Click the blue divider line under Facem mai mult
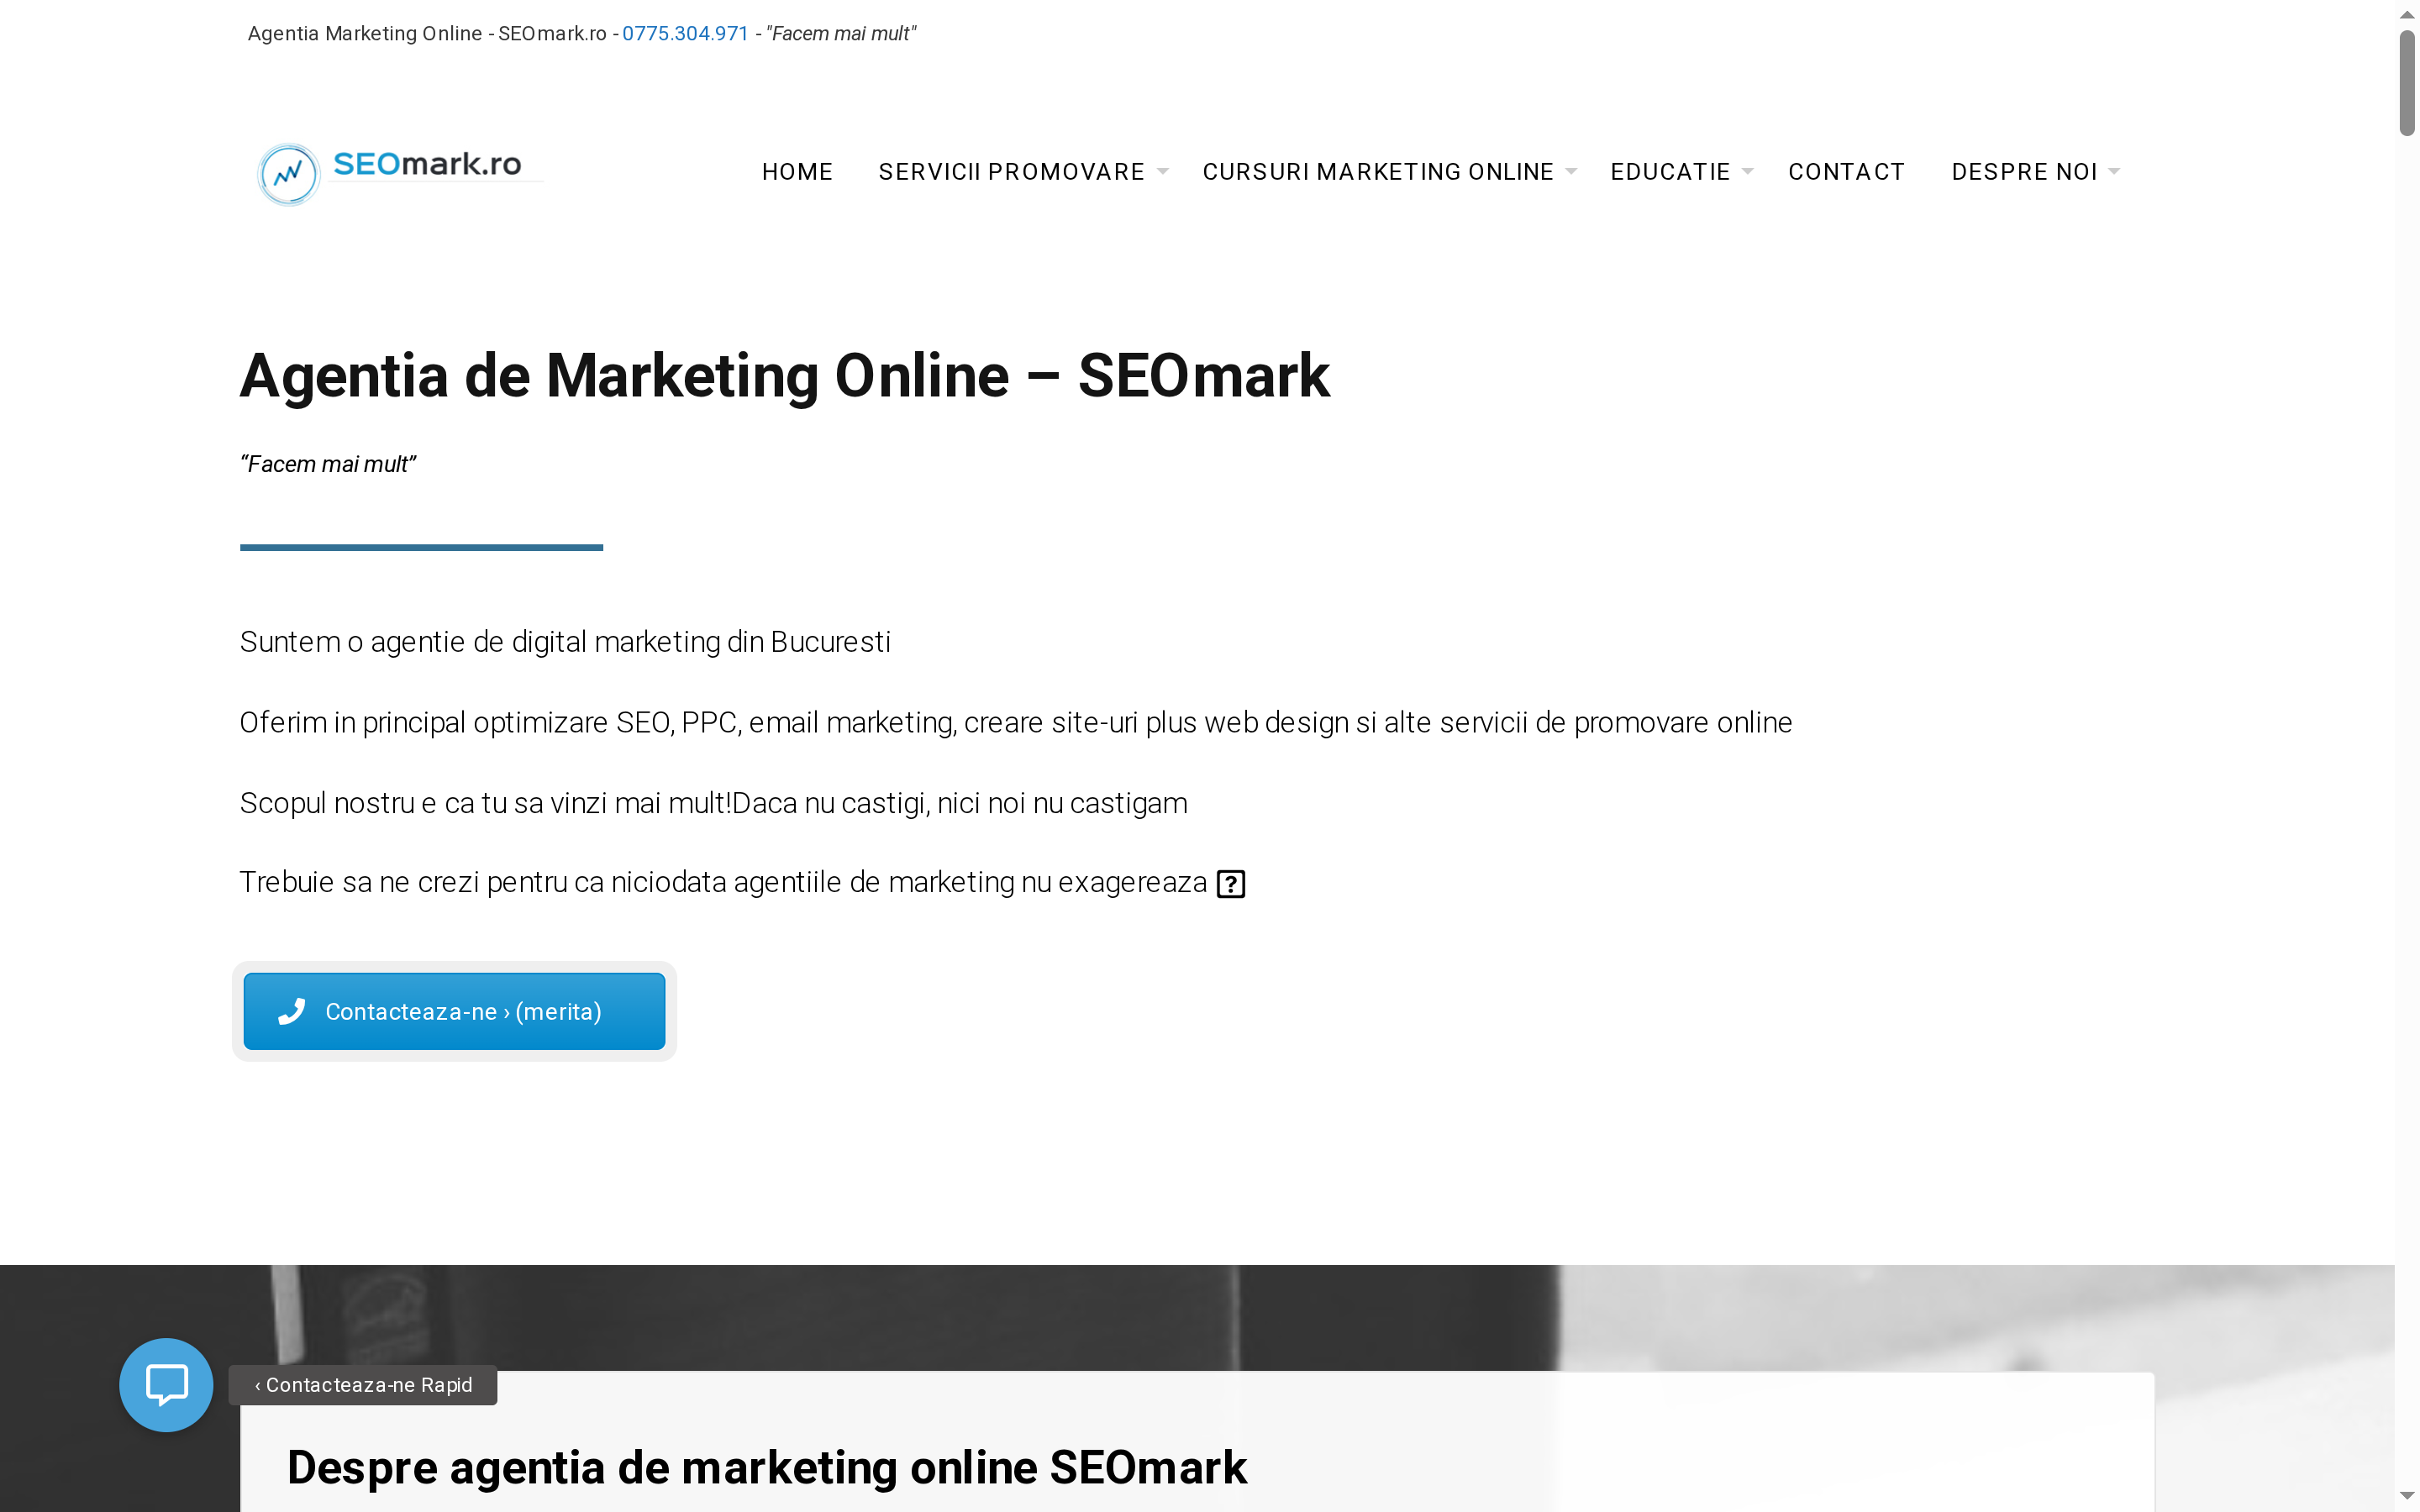Viewport: 2420px width, 1512px height. click(421, 548)
